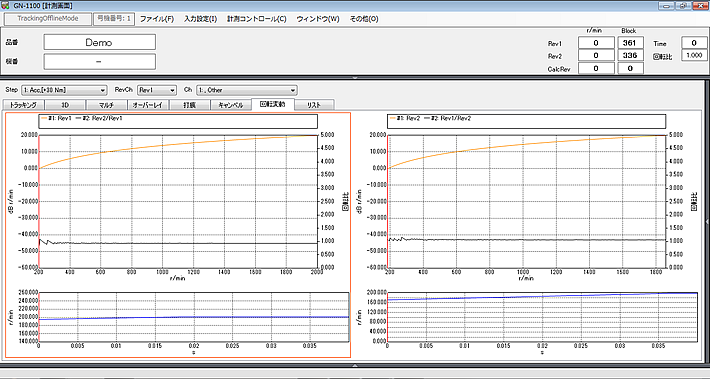Open the RevCh dropdown set to Rev1
Viewport: 710px width, 379px height.
(x=157, y=90)
